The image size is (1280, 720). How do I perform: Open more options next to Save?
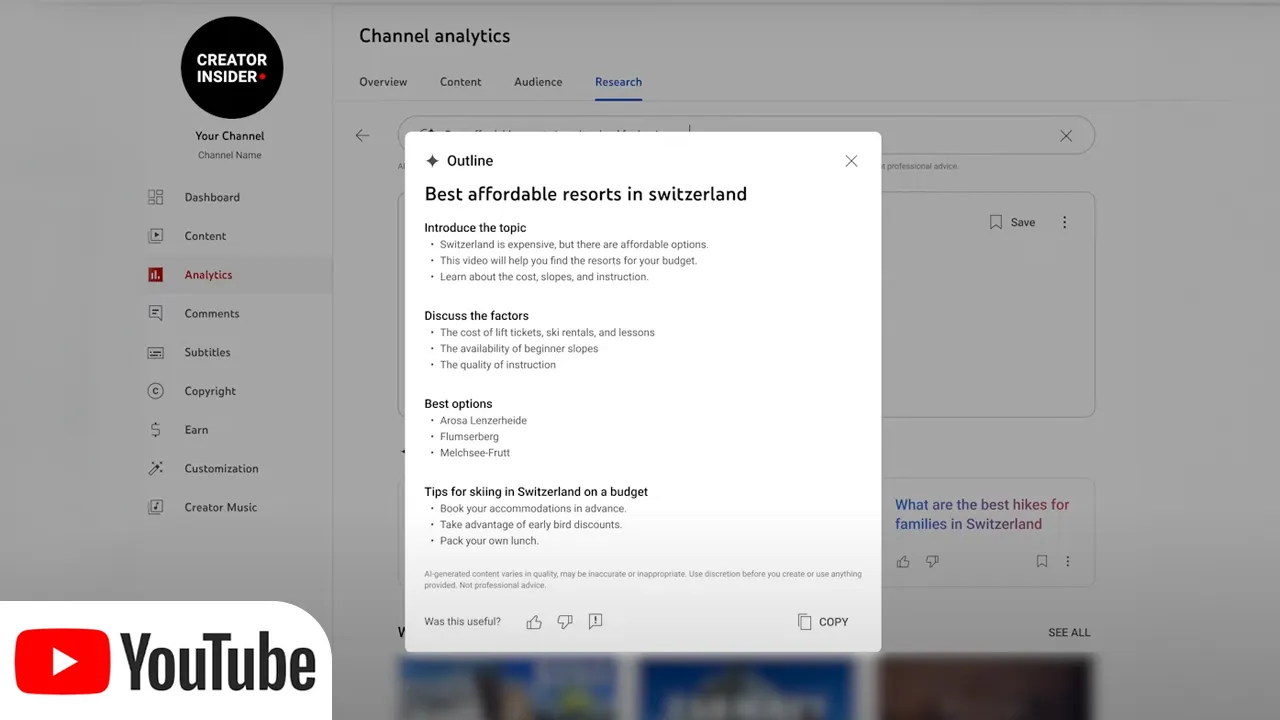coord(1064,223)
